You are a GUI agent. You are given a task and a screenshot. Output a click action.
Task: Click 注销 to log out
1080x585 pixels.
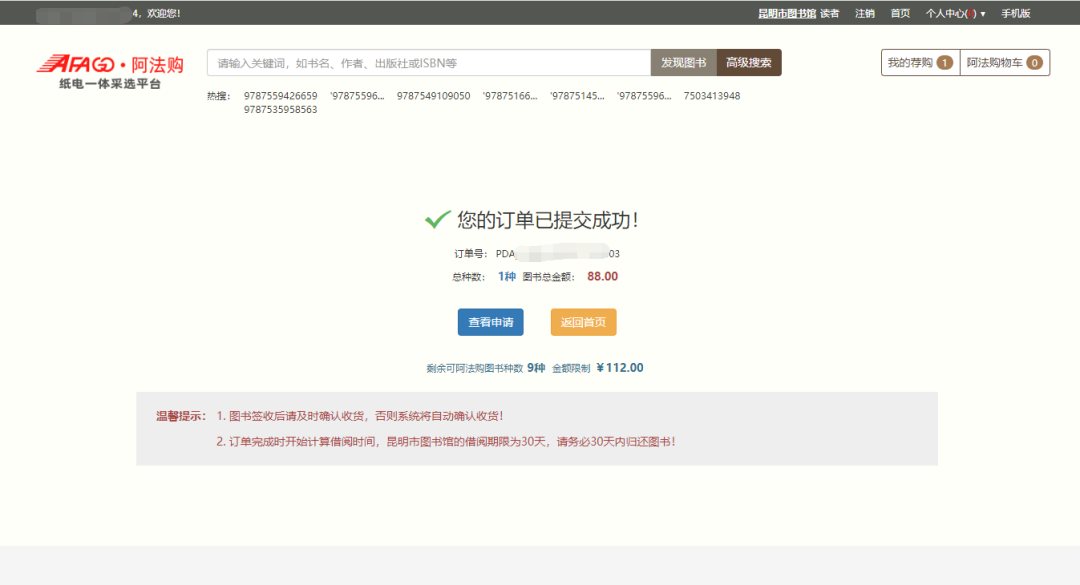click(865, 13)
